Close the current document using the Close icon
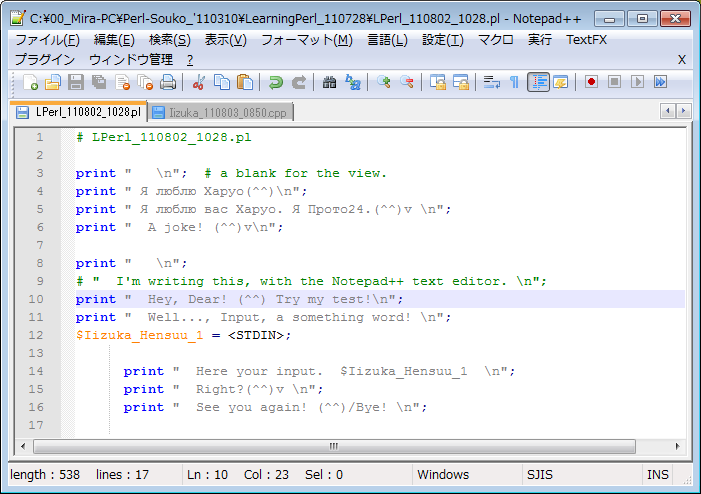 pyautogui.click(x=122, y=82)
